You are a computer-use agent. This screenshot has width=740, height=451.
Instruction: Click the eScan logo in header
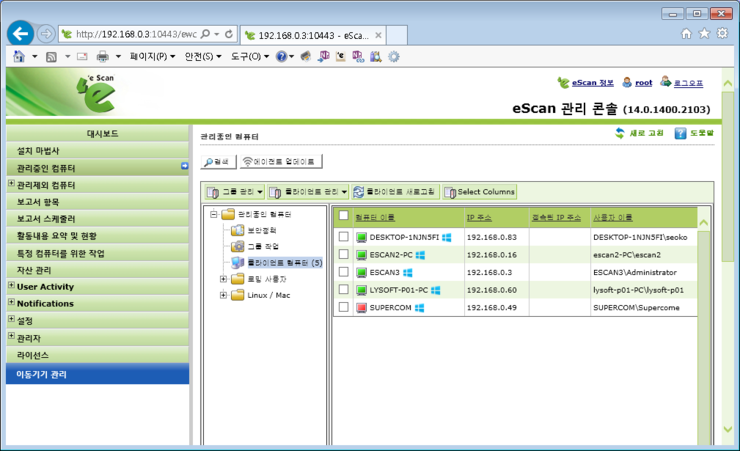click(x=97, y=93)
